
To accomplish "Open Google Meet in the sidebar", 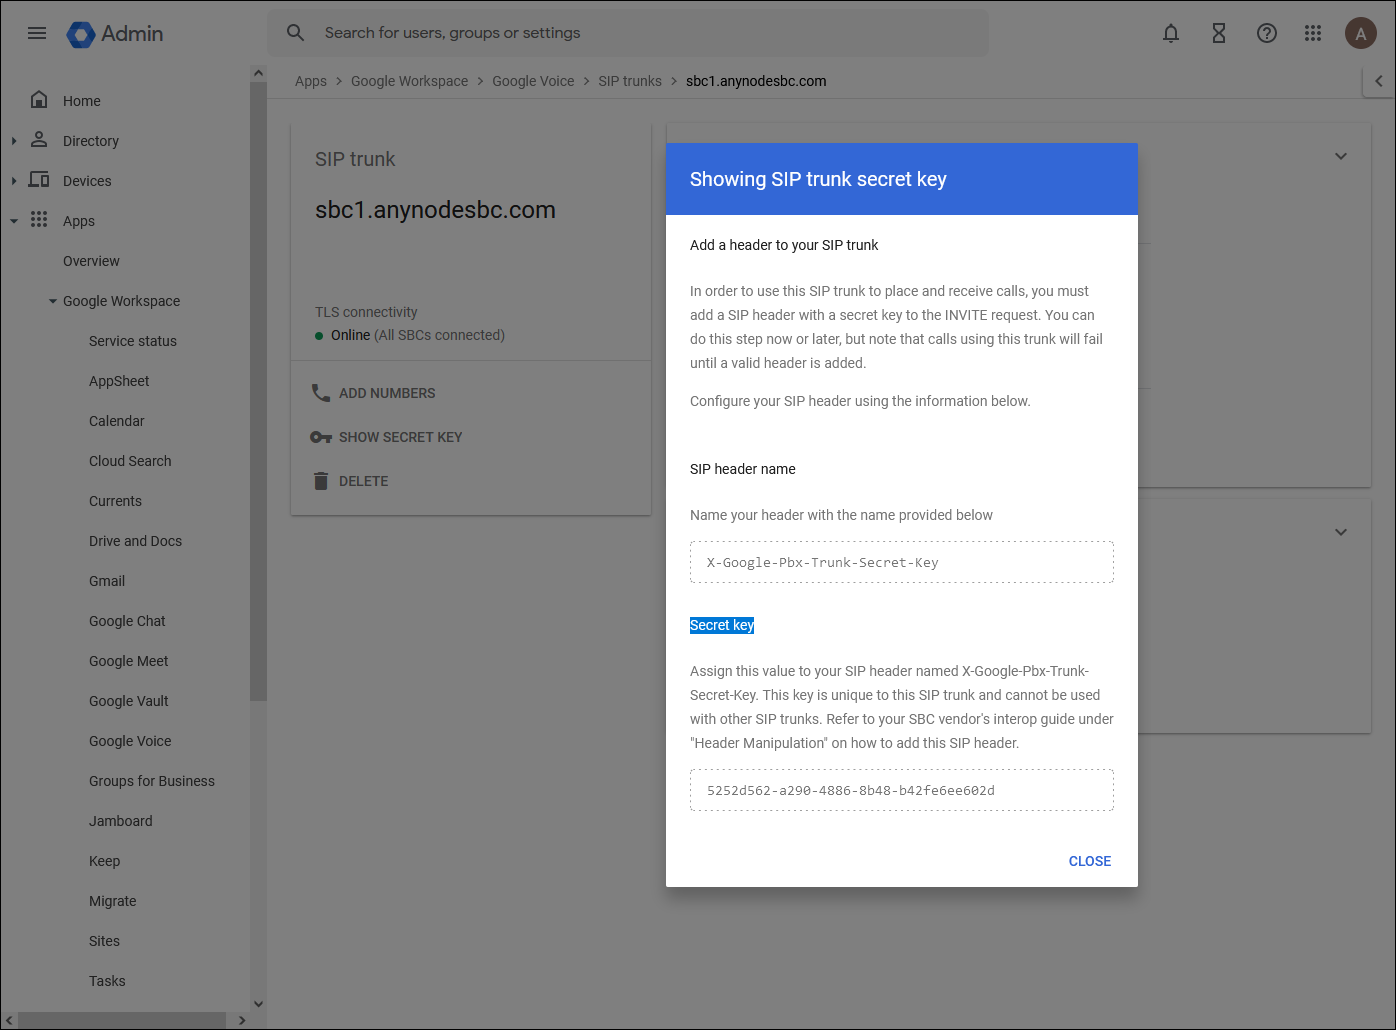I will (129, 661).
